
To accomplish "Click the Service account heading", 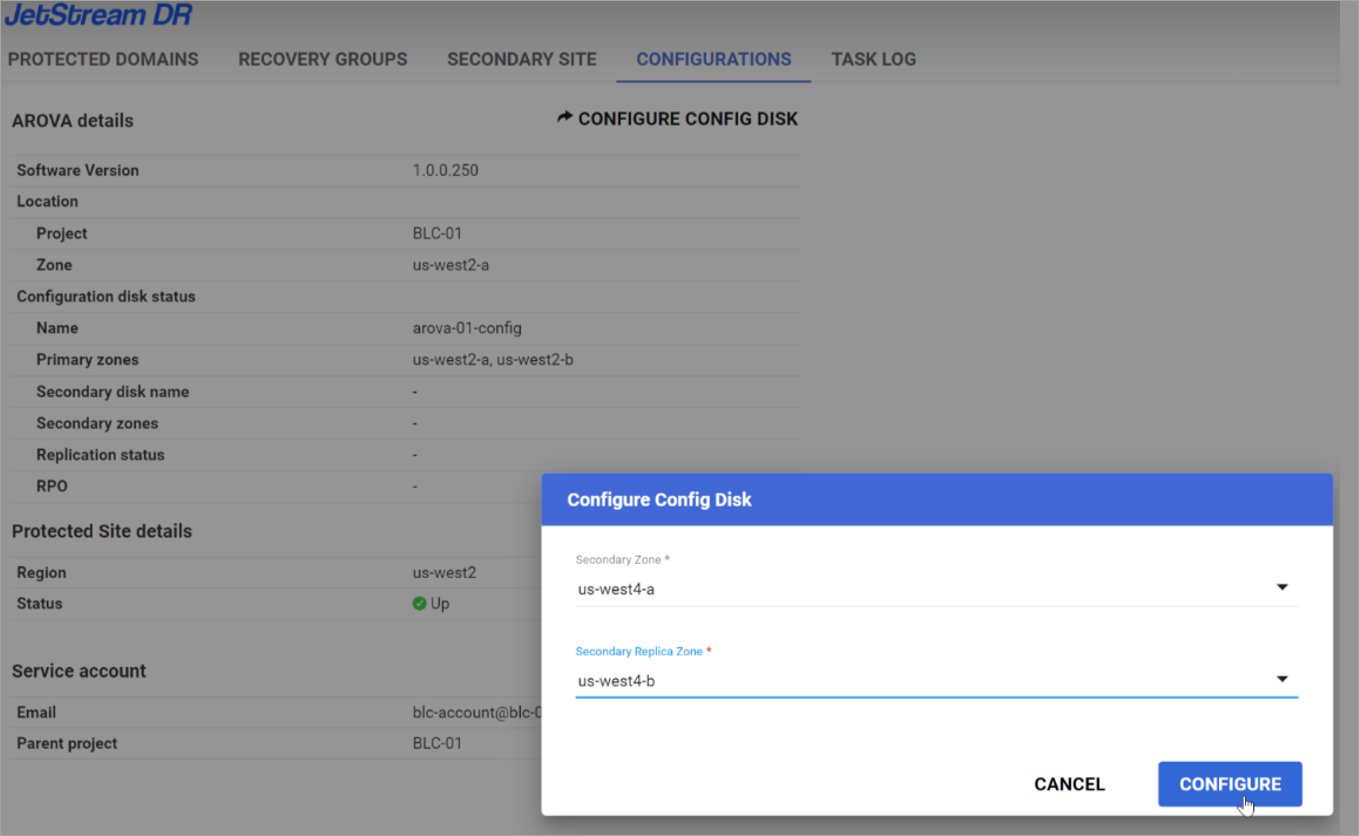I will (x=79, y=671).
